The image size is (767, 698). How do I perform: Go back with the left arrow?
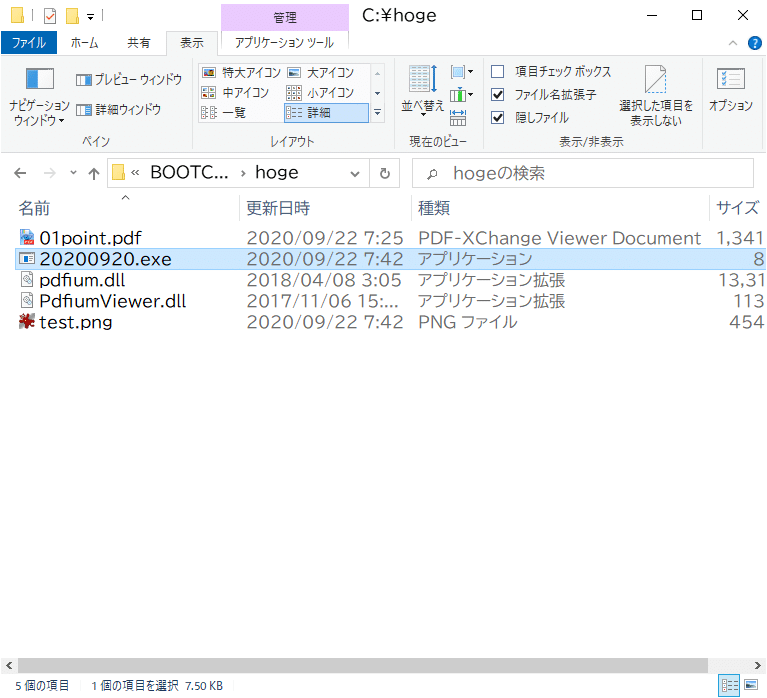point(20,173)
